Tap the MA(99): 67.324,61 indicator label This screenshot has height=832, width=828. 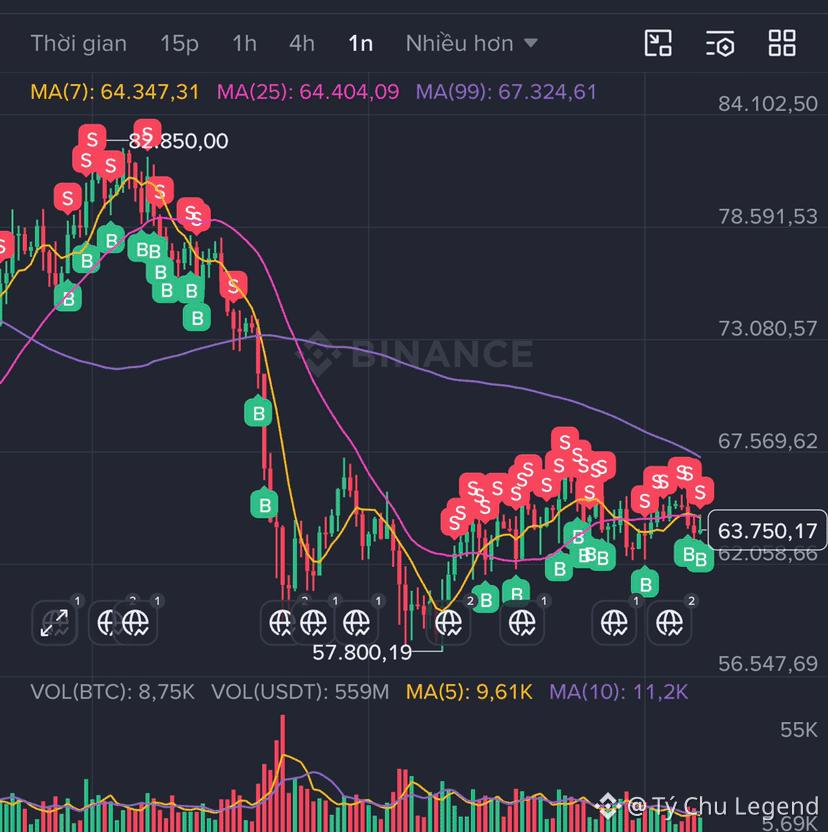pos(506,92)
